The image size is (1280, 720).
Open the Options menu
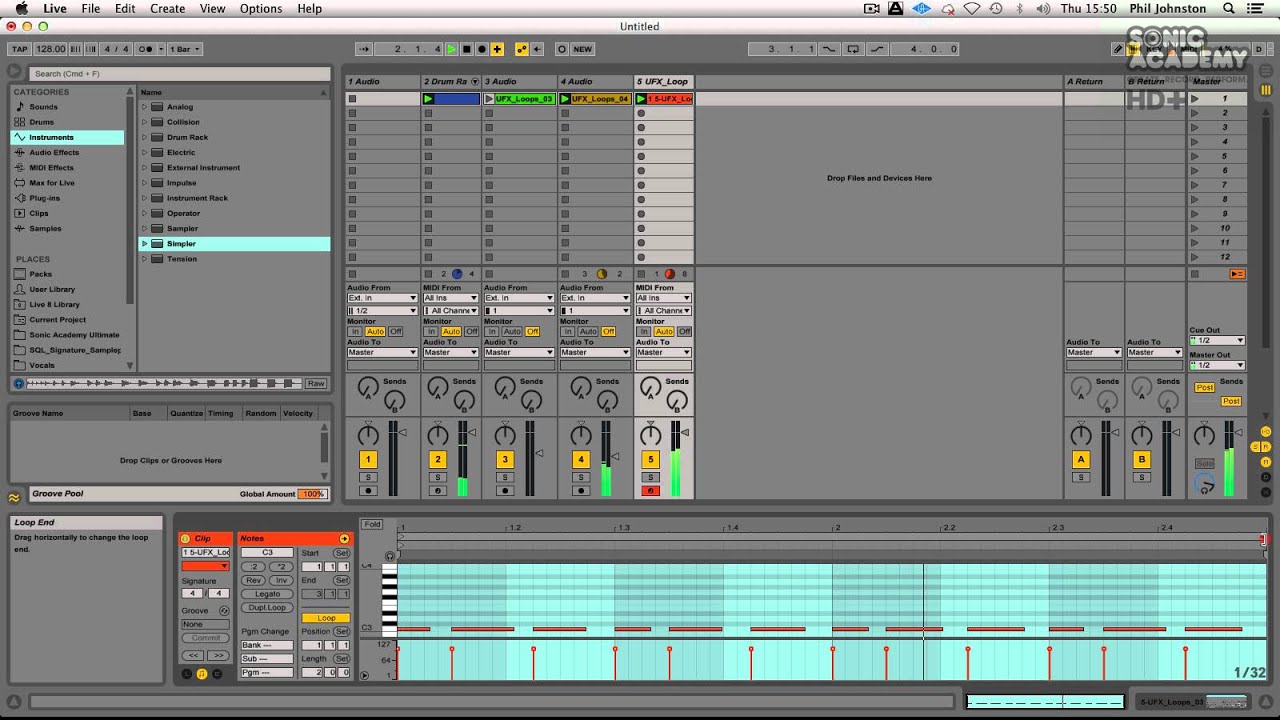[261, 9]
